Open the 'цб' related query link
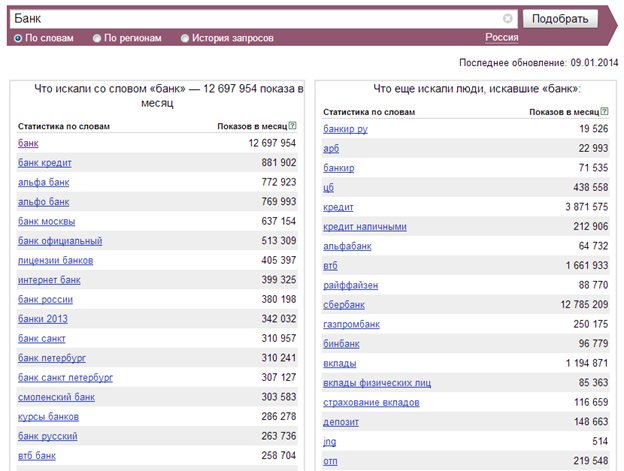This screenshot has width=624, height=471. tap(328, 187)
